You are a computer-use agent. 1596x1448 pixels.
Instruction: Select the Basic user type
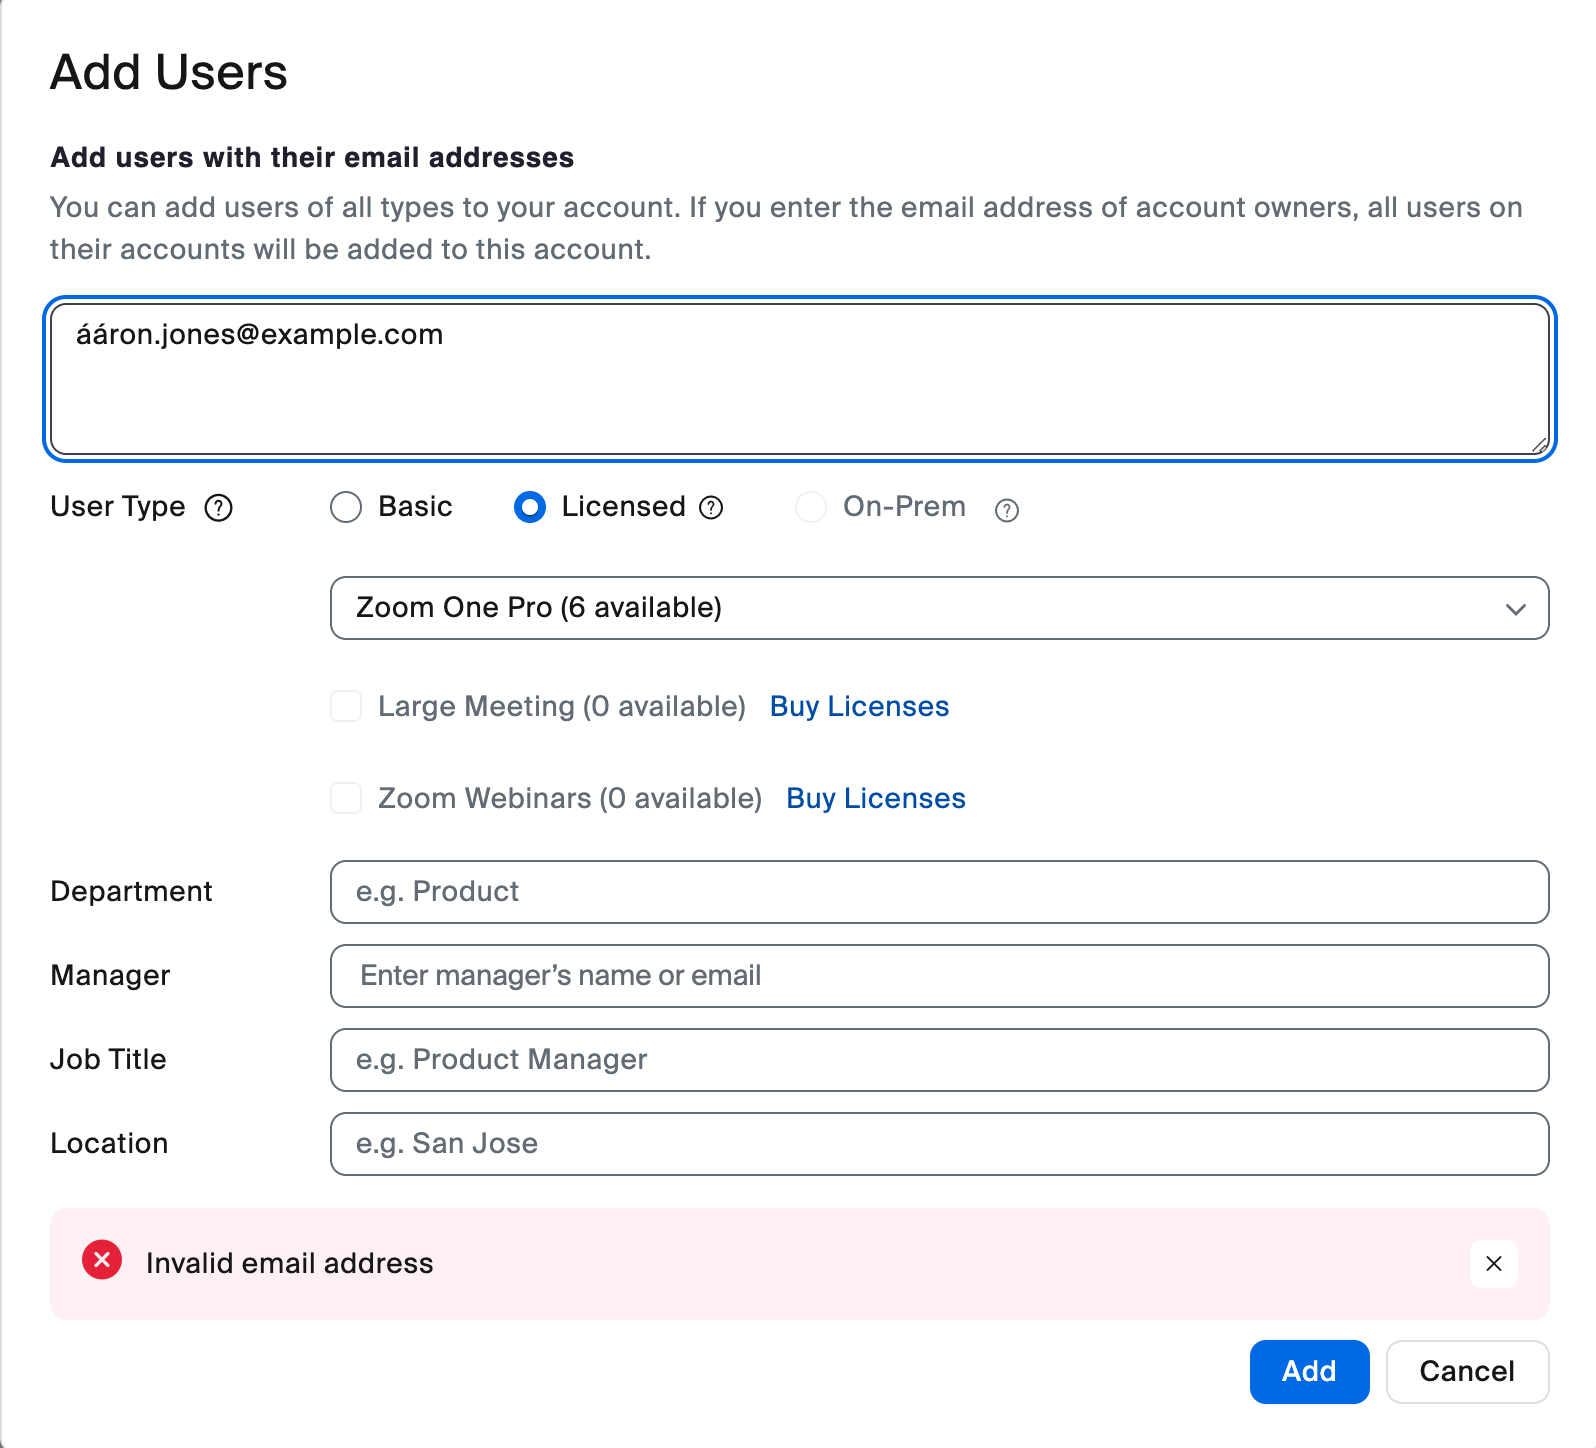tap(346, 507)
